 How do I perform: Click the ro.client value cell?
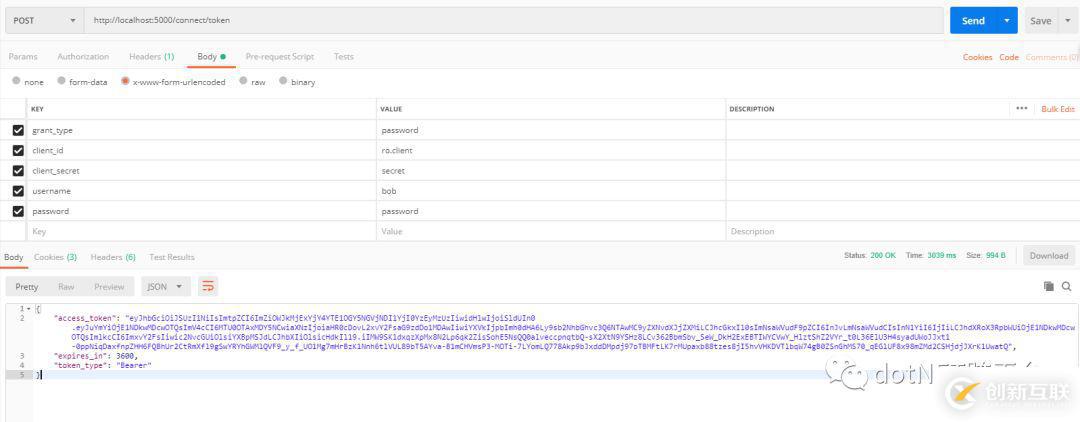click(x=551, y=150)
